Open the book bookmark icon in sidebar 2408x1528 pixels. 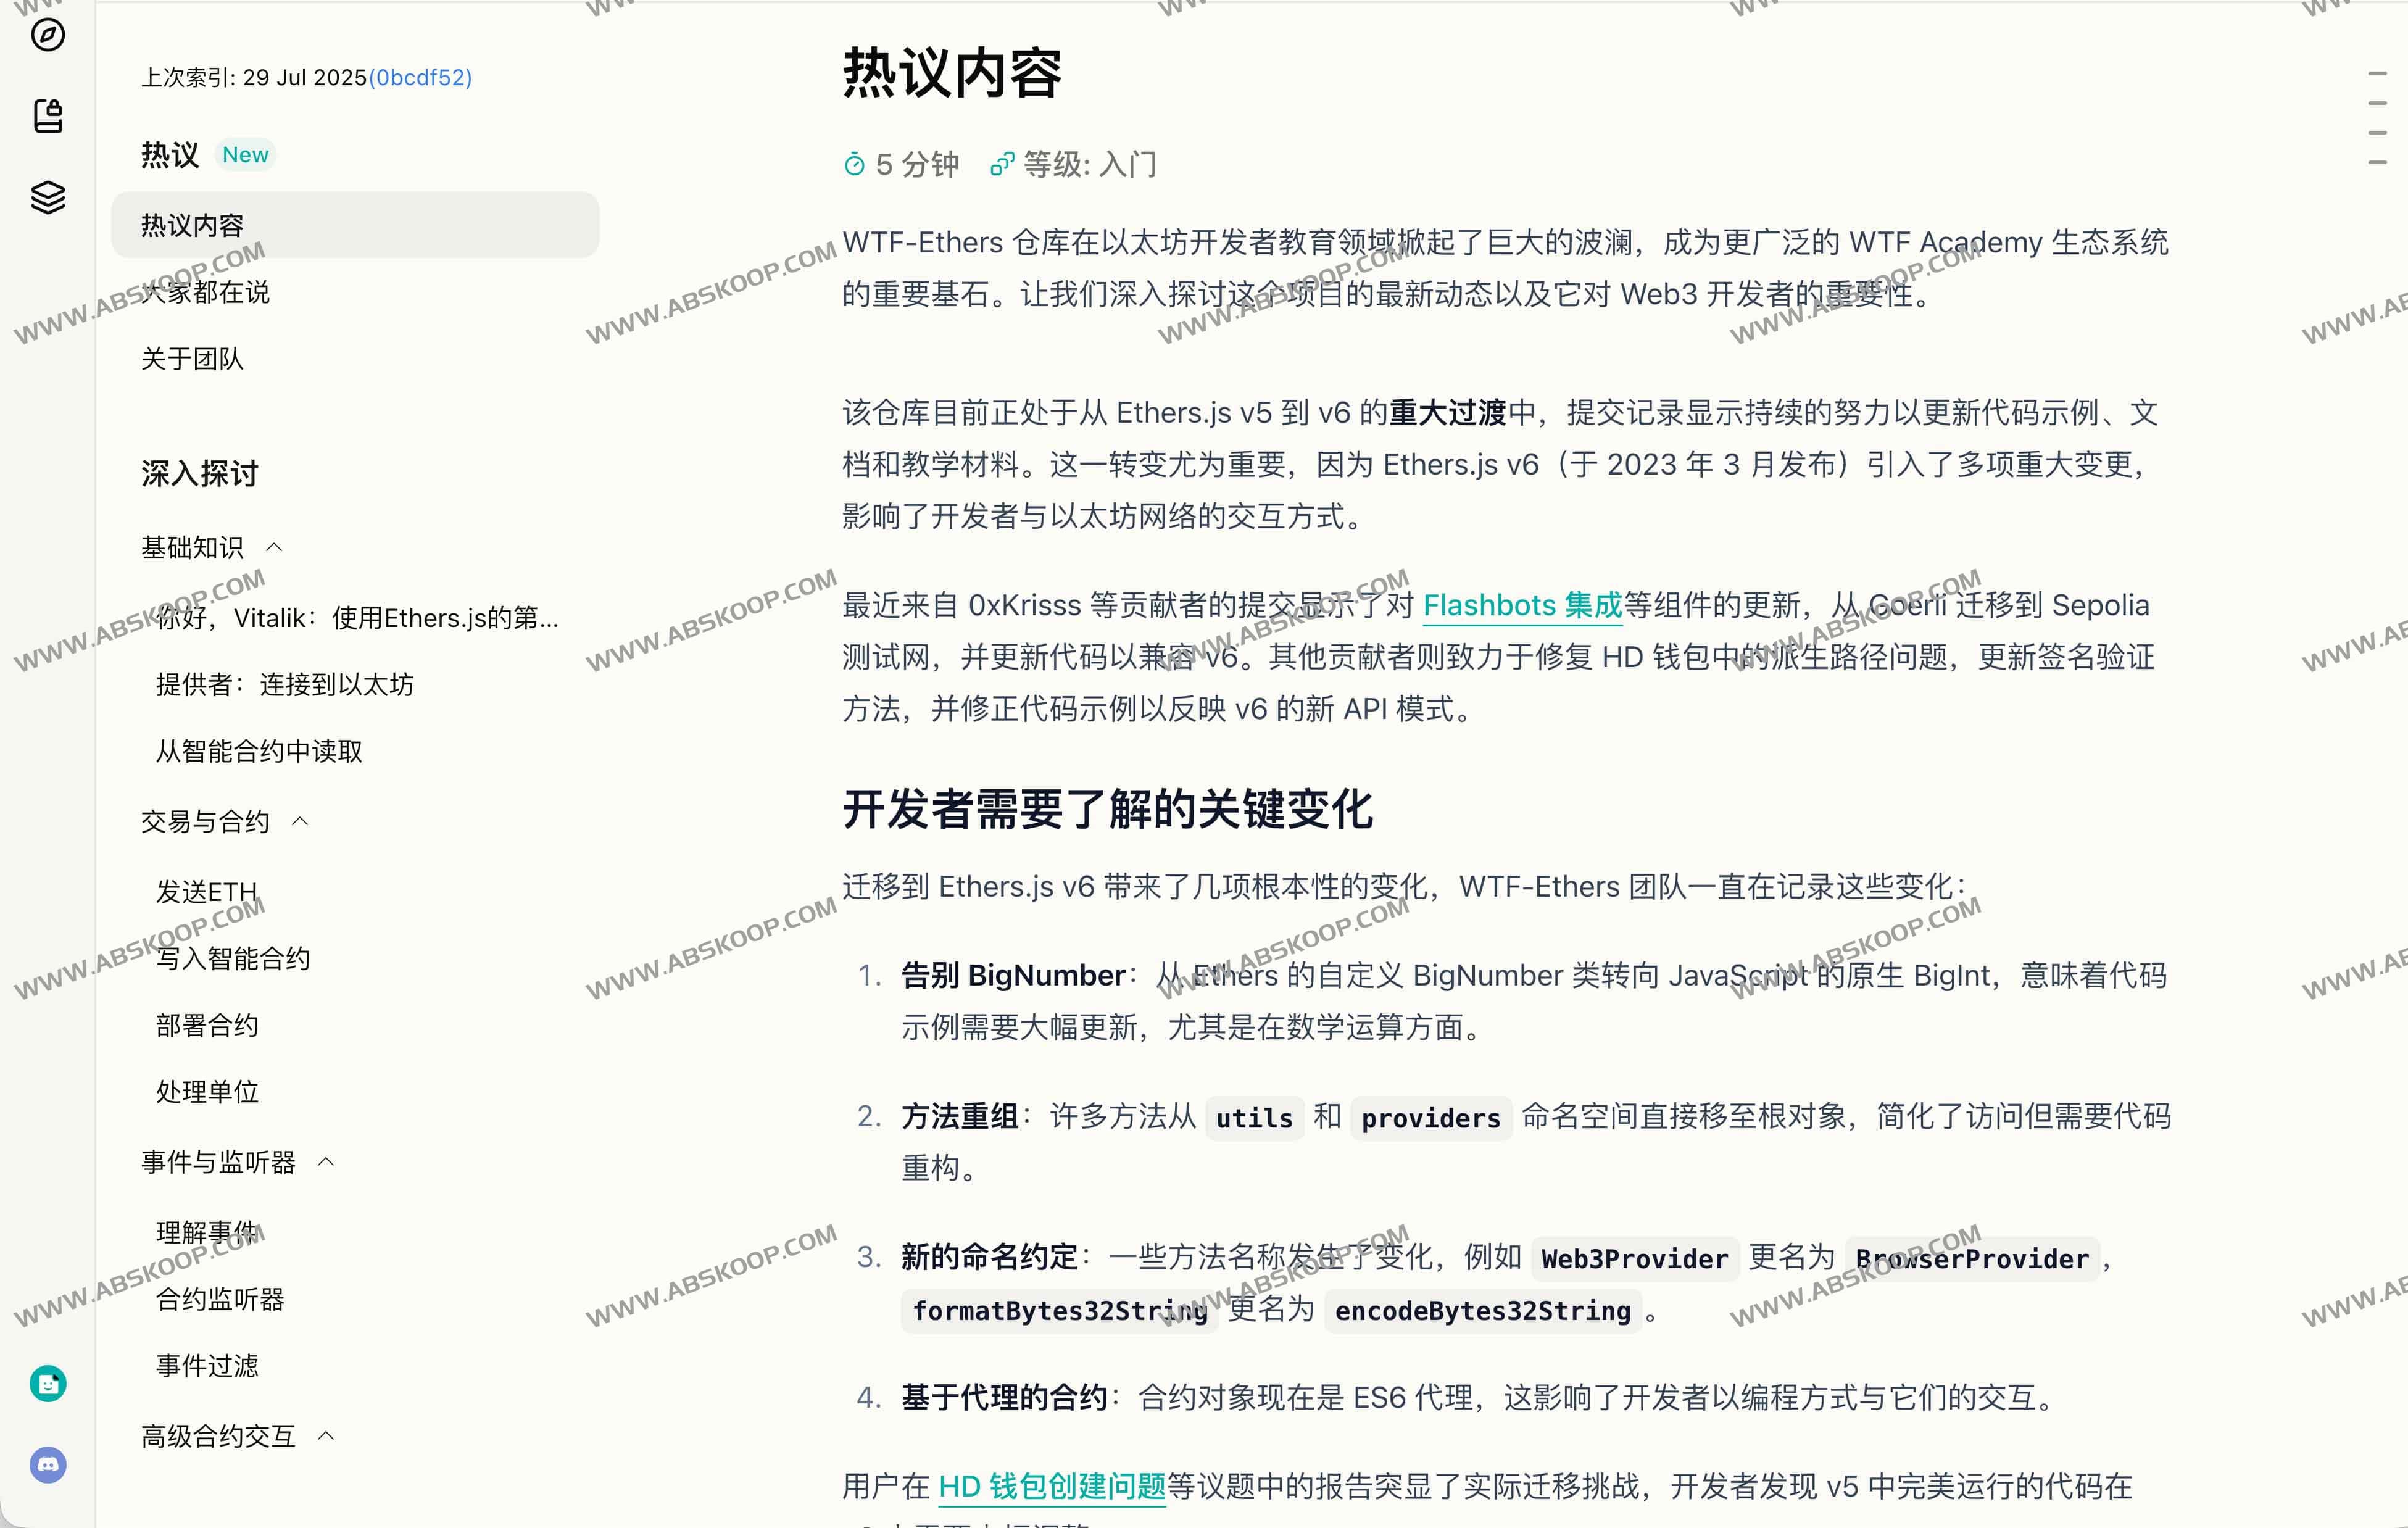tap(47, 116)
